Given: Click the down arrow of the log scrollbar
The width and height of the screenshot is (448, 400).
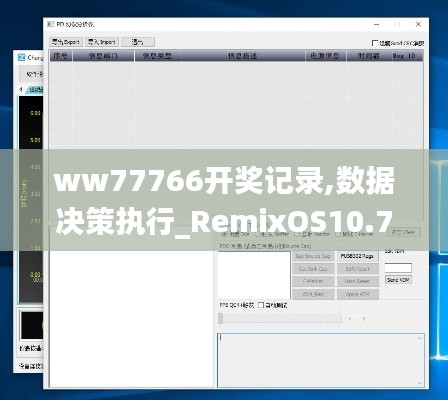Looking at the screenshot, I should tap(419, 383).
